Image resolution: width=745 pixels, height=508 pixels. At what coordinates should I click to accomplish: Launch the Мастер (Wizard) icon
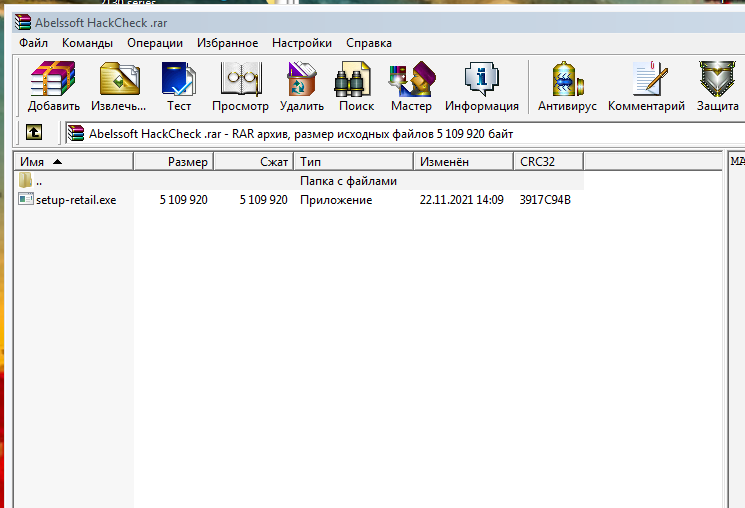(412, 79)
